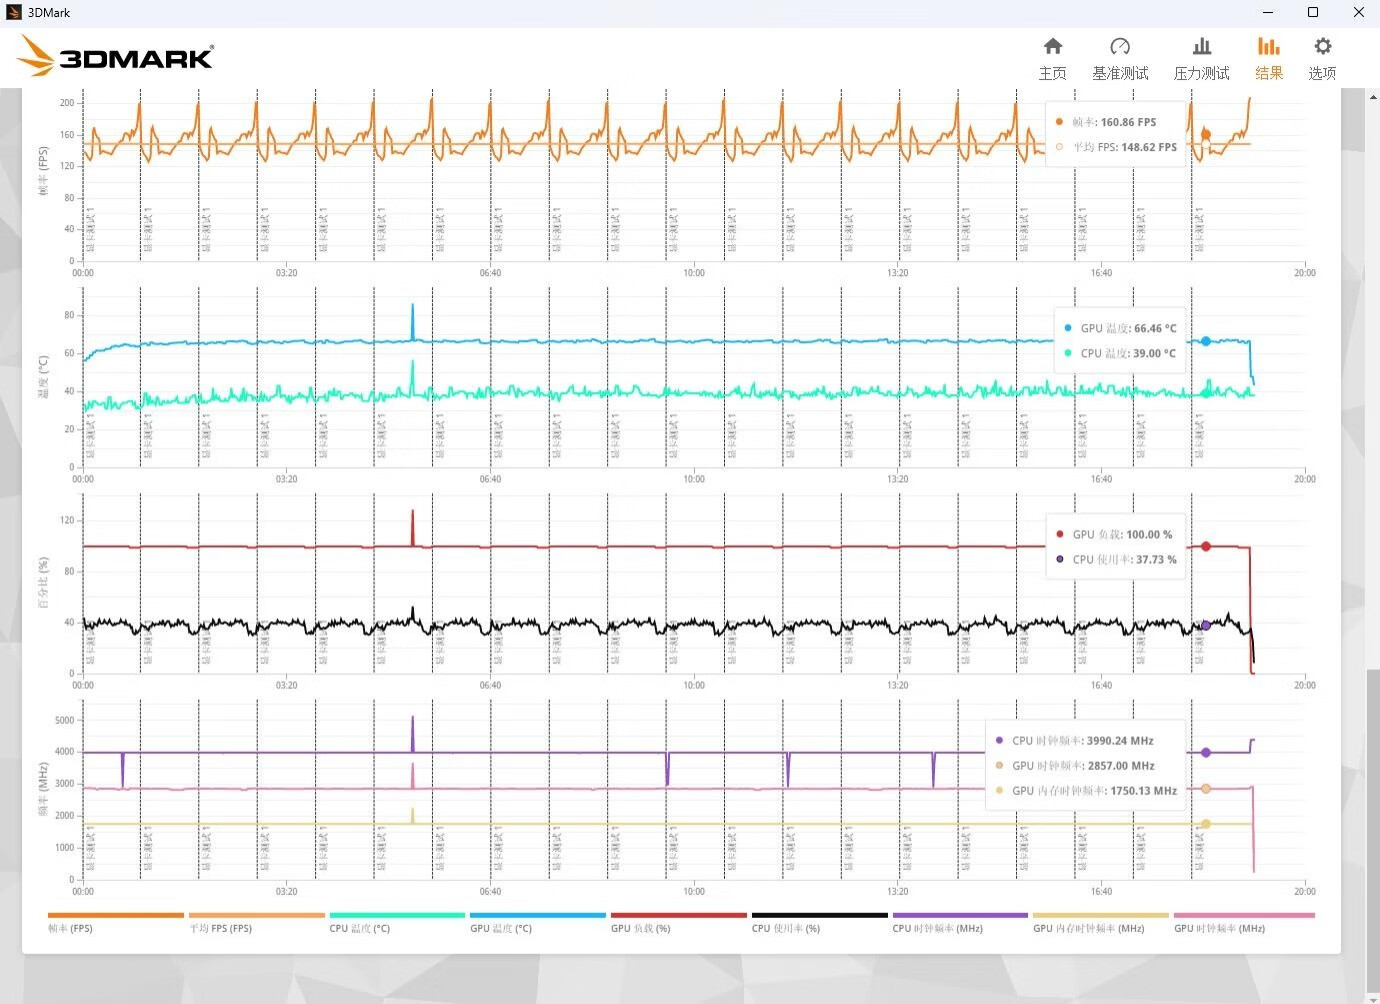Click the 3DMark title bar app icon
This screenshot has width=1380, height=1004.
13,12
